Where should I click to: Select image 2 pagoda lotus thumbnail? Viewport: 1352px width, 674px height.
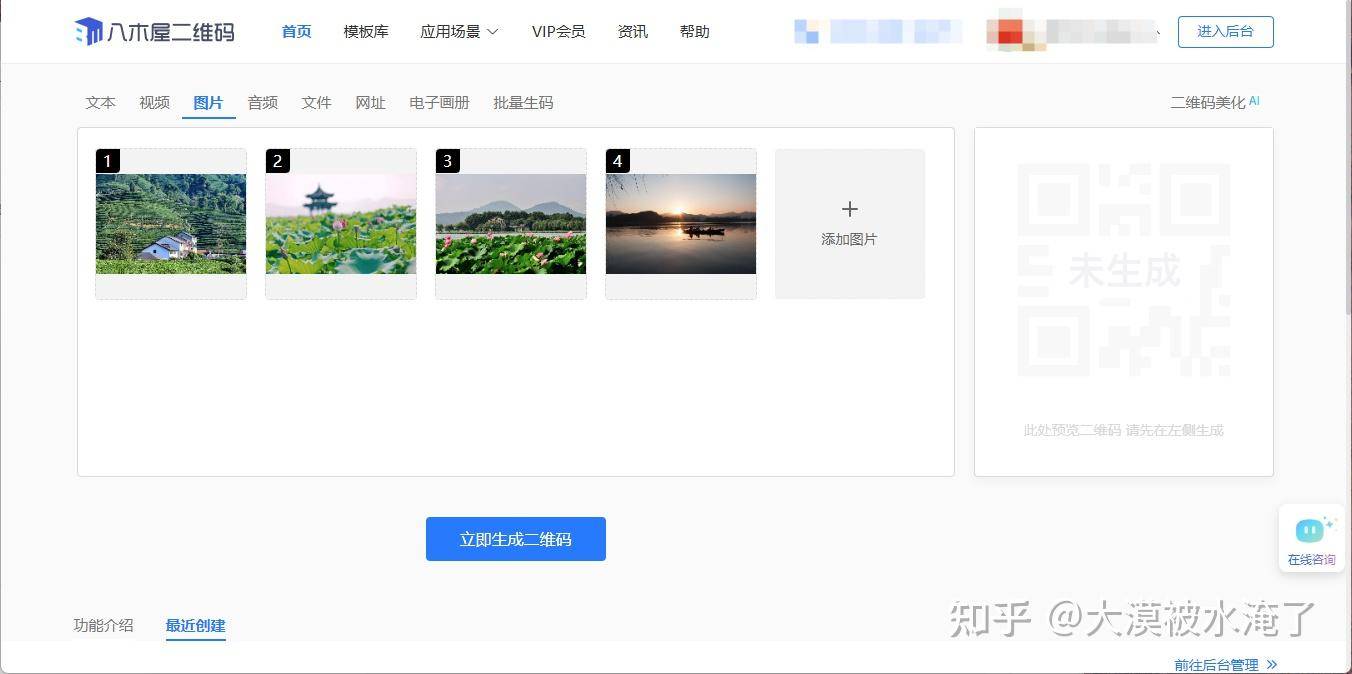click(341, 224)
